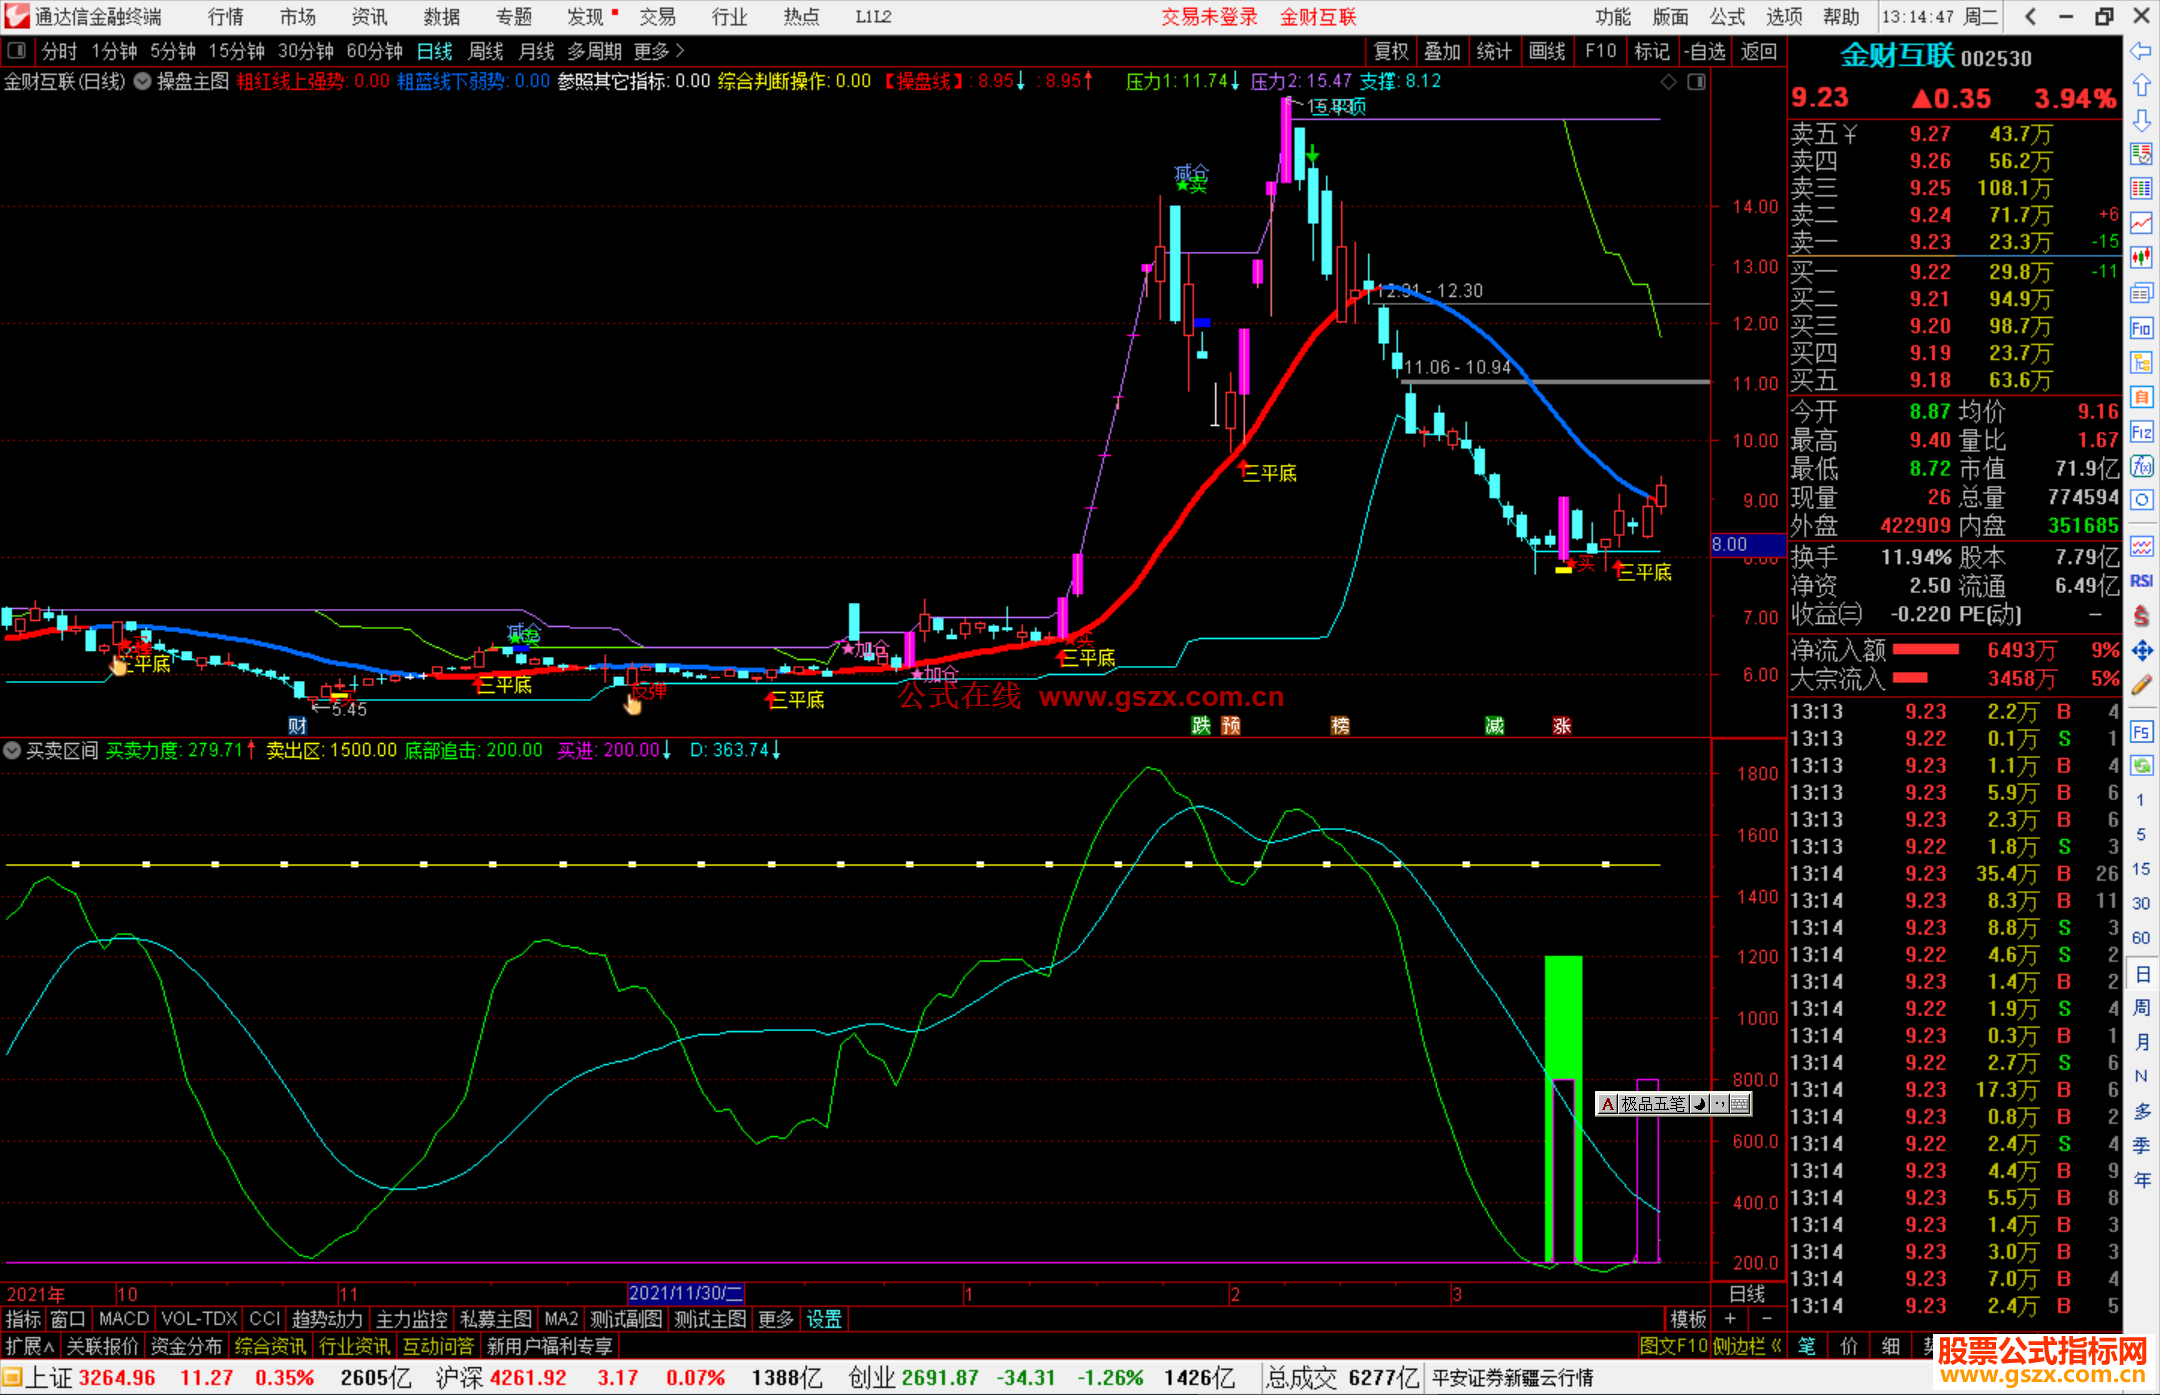Open the -自选 dropdown in chart toolbar

[x=1705, y=51]
